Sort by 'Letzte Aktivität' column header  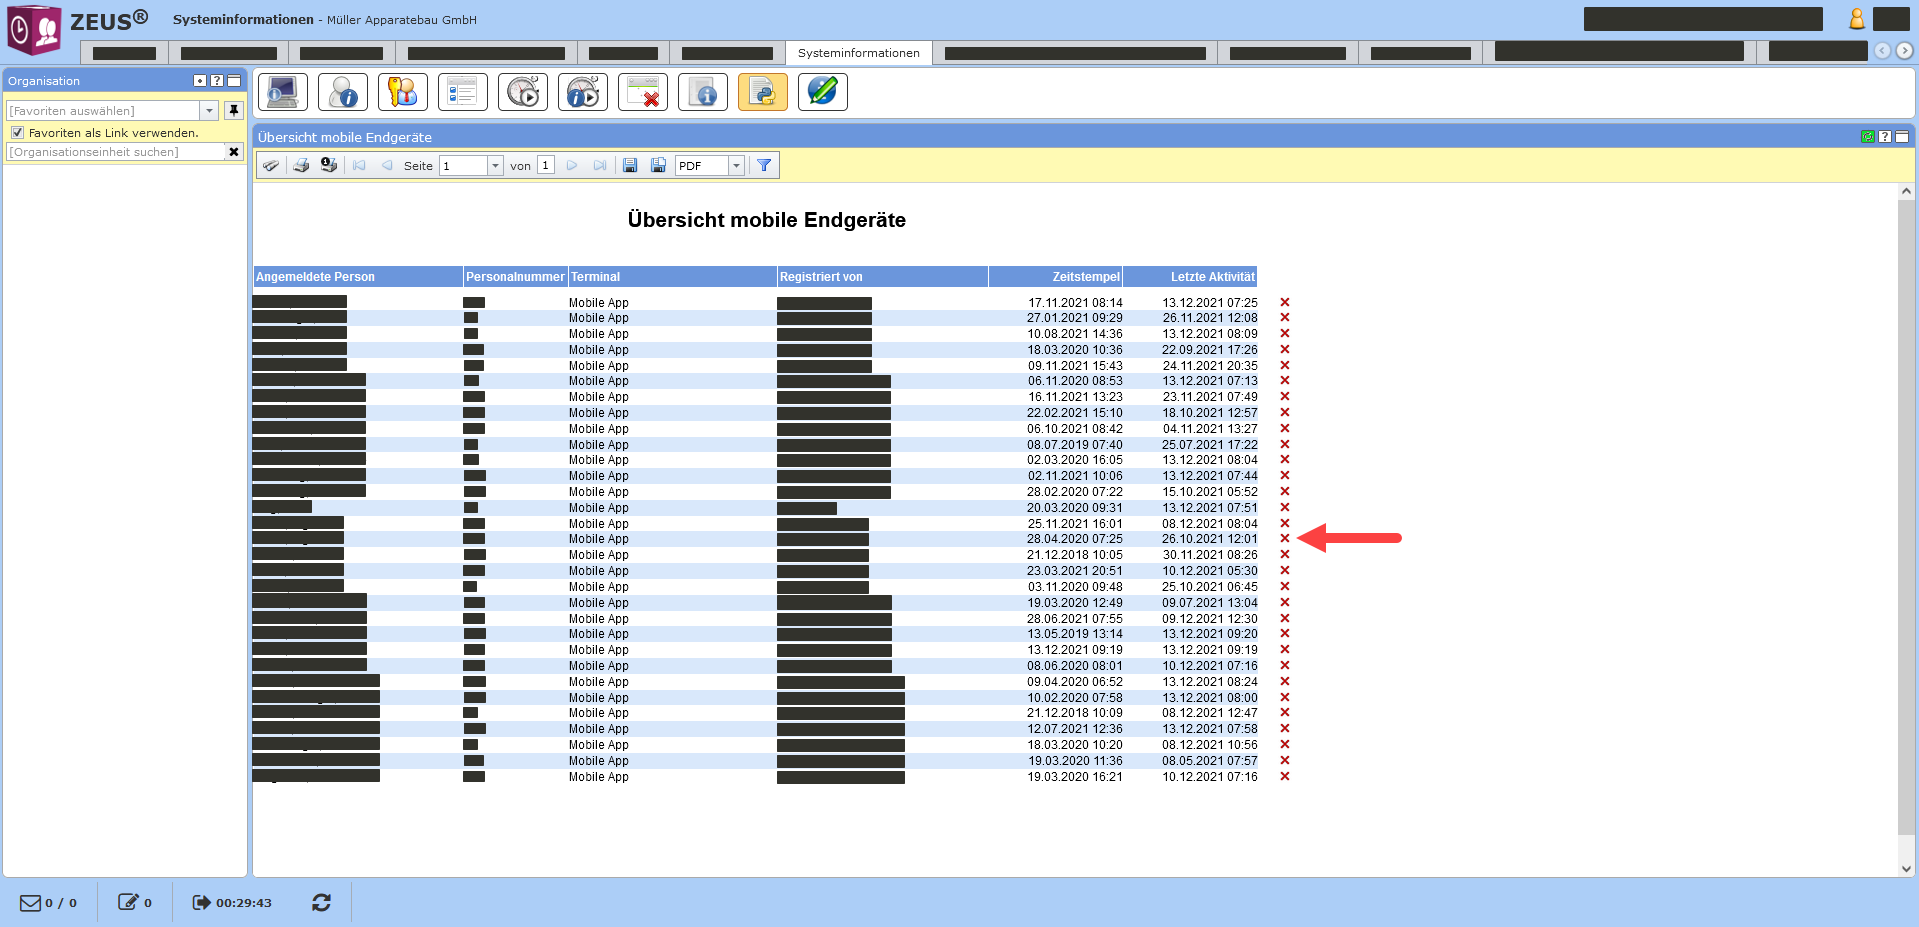pos(1212,277)
